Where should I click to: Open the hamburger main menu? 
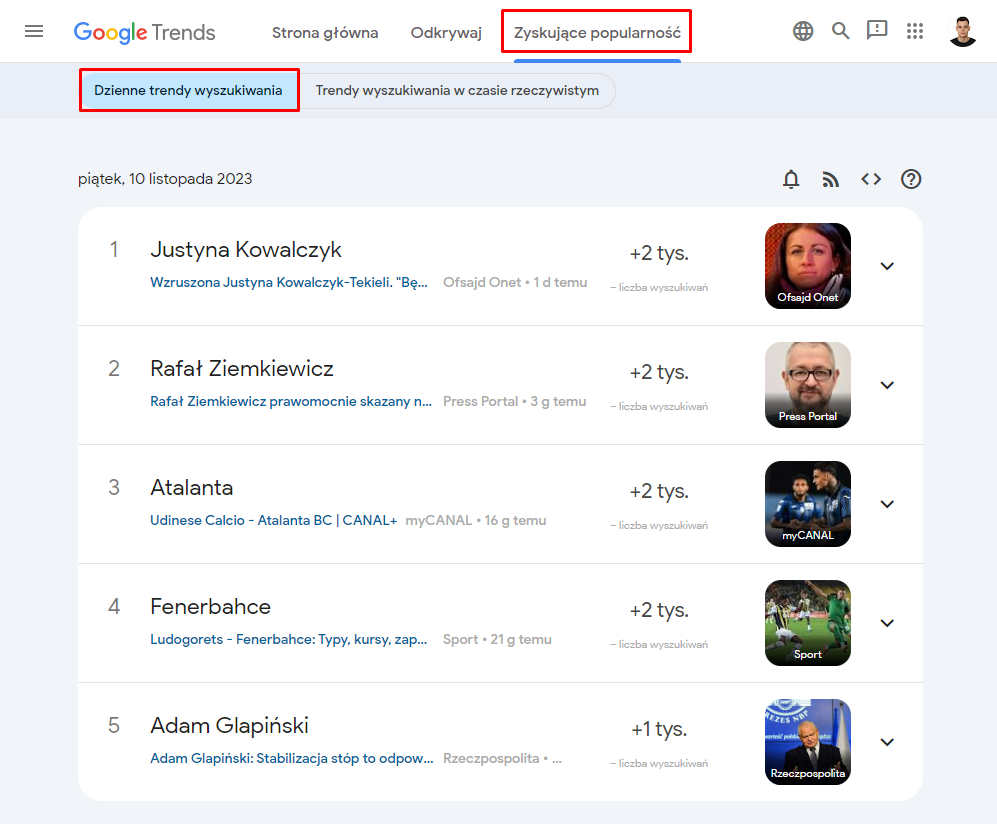click(x=34, y=31)
